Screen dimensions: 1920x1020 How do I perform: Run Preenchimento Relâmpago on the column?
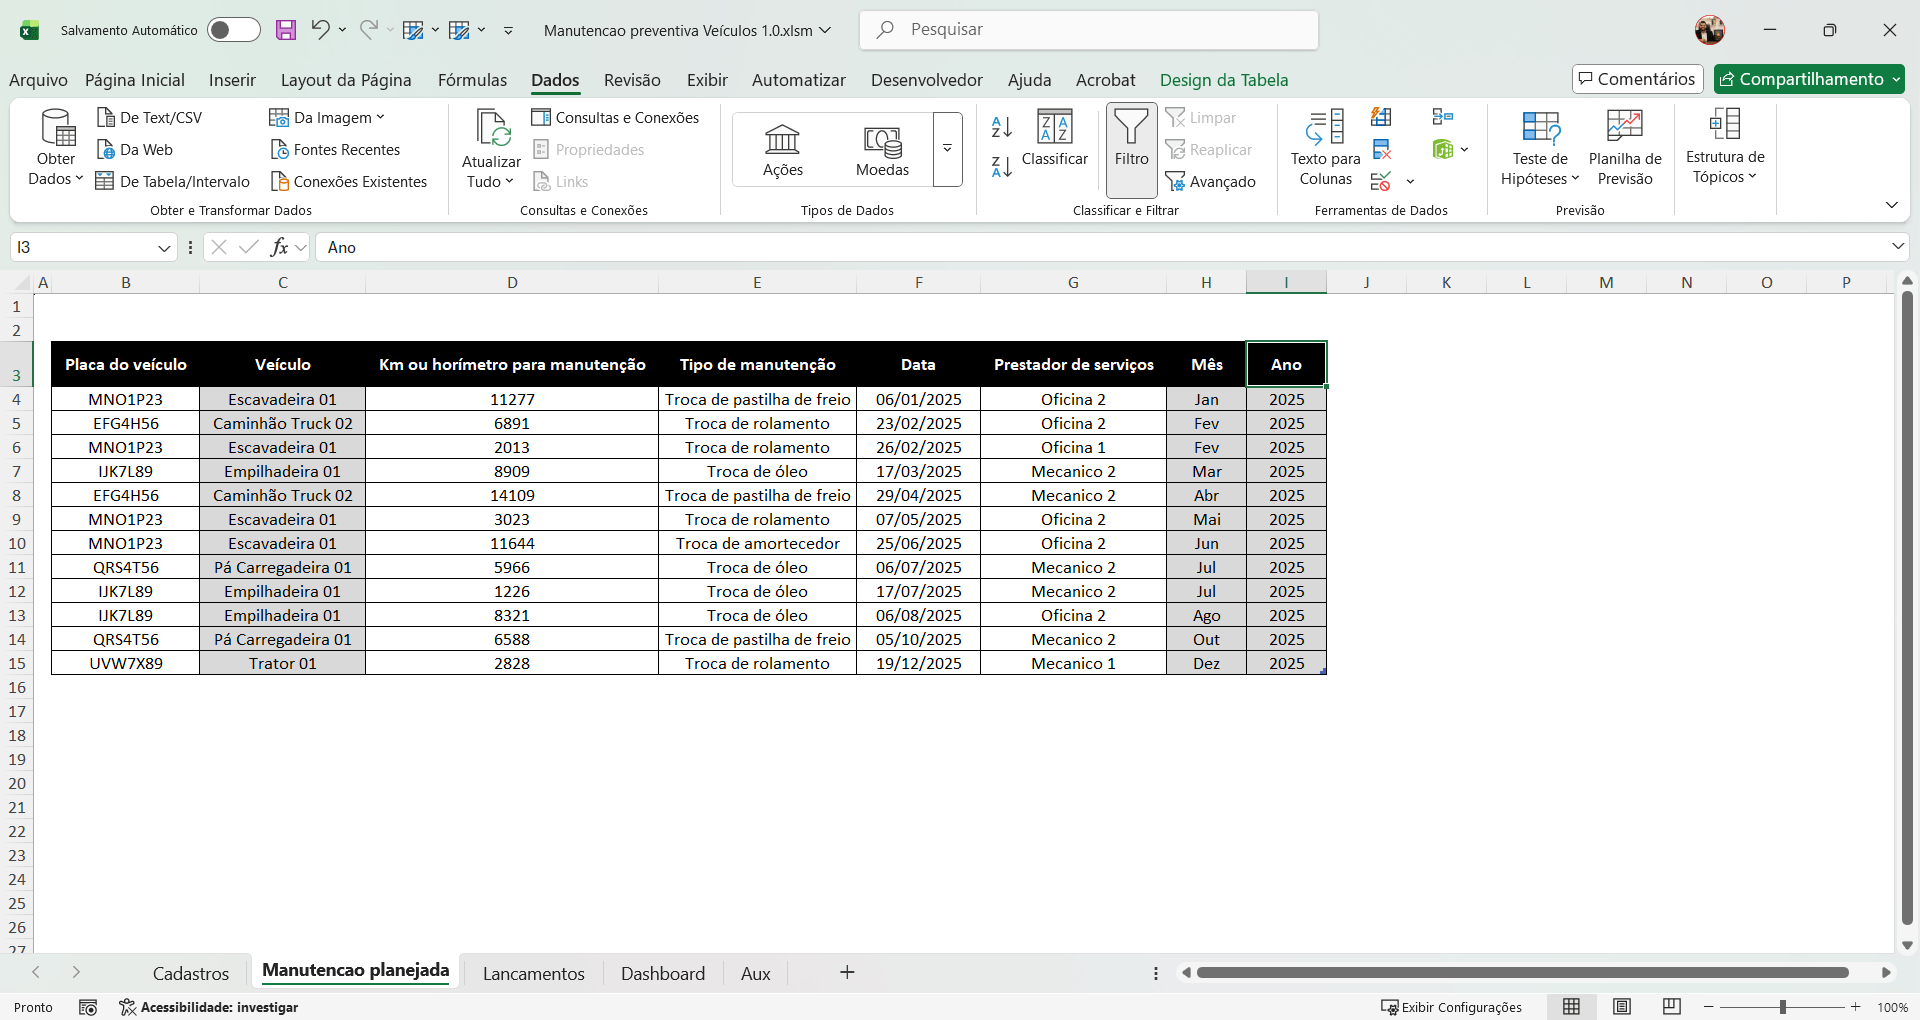(x=1381, y=117)
